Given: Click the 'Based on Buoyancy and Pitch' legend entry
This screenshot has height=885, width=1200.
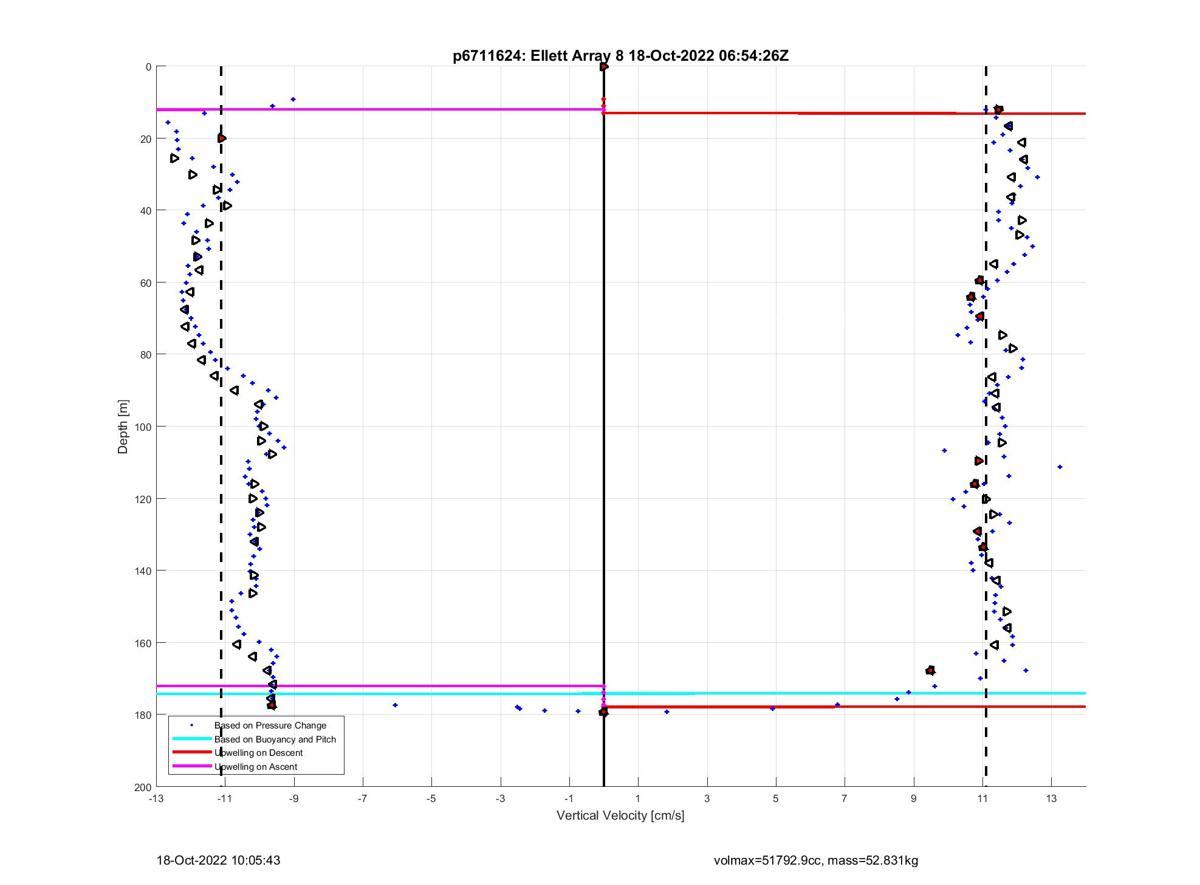Looking at the screenshot, I should coord(275,739).
